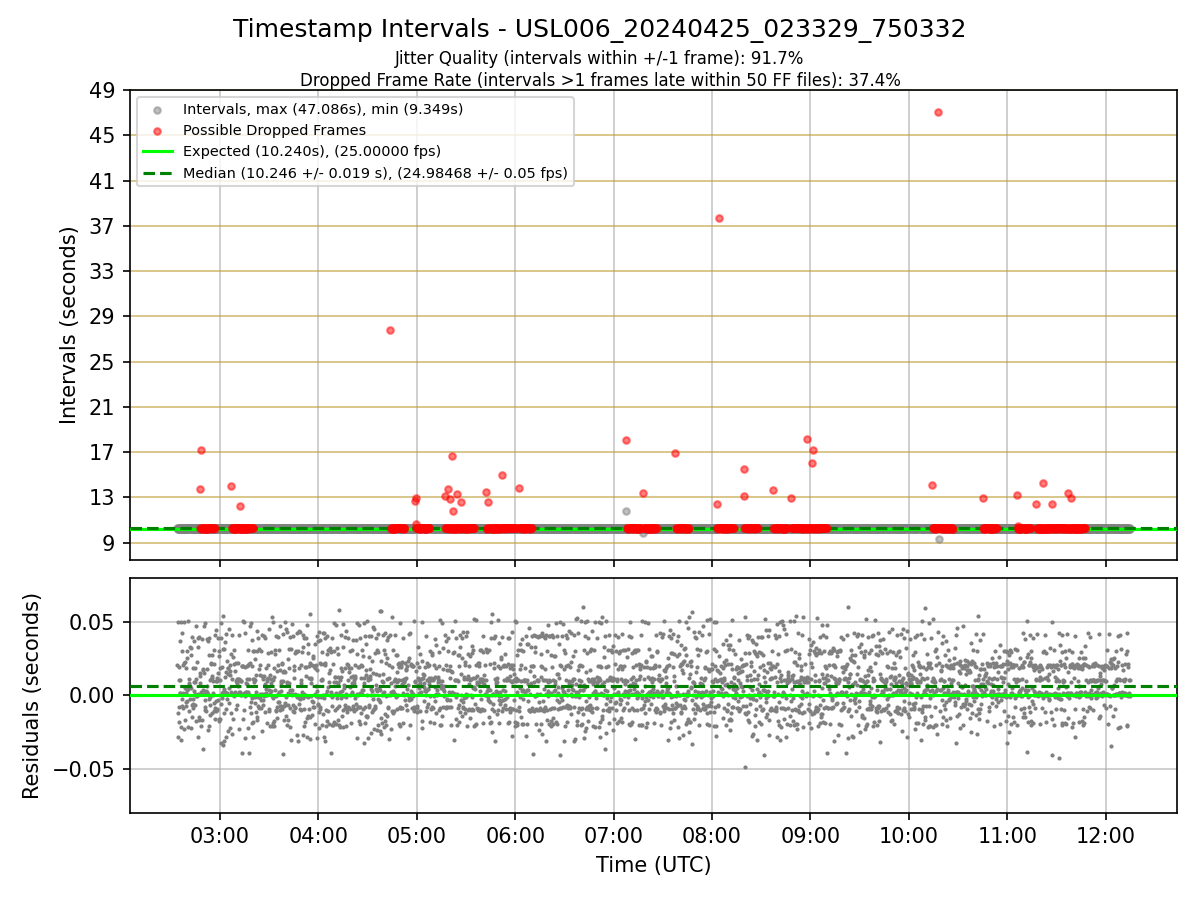Click the 05:00 x-axis tick label
Viewport: 1200px width, 900px height.
point(416,837)
